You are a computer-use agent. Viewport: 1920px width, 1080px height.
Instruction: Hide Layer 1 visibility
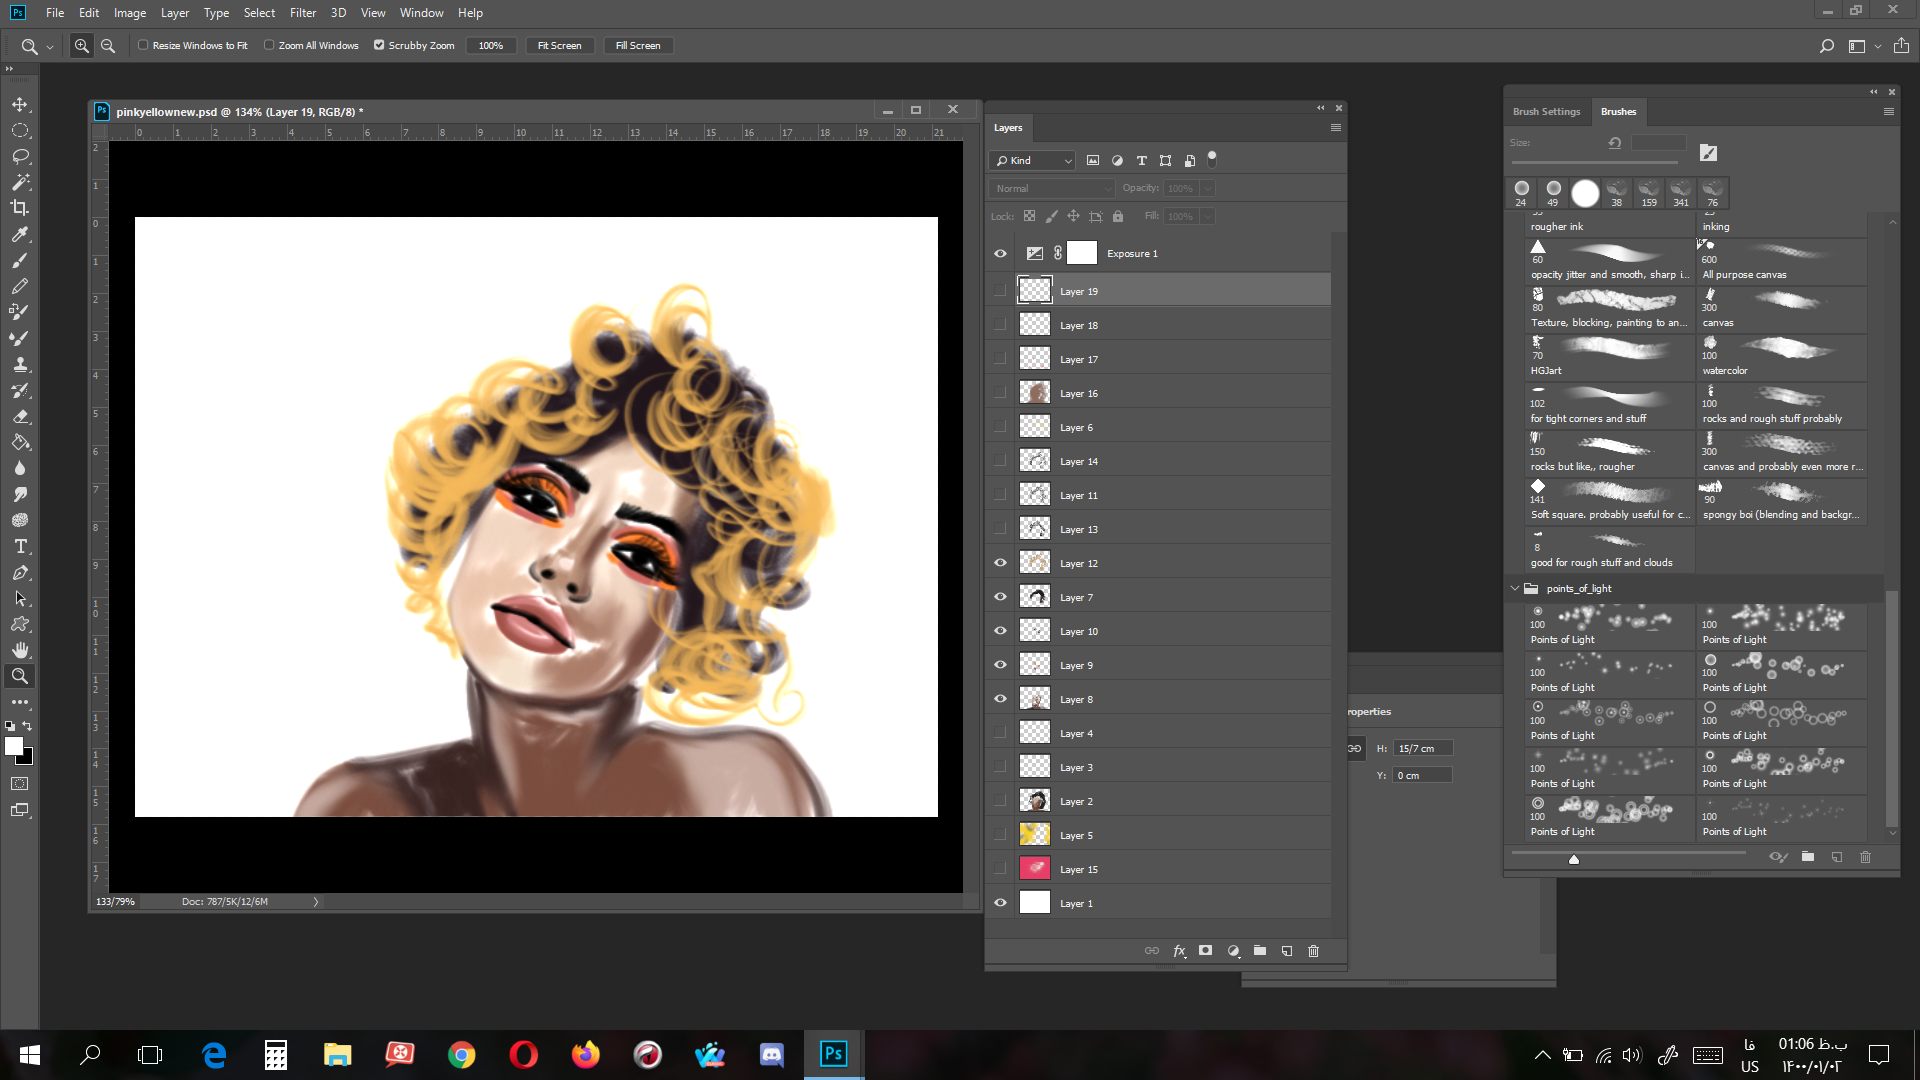1000,903
